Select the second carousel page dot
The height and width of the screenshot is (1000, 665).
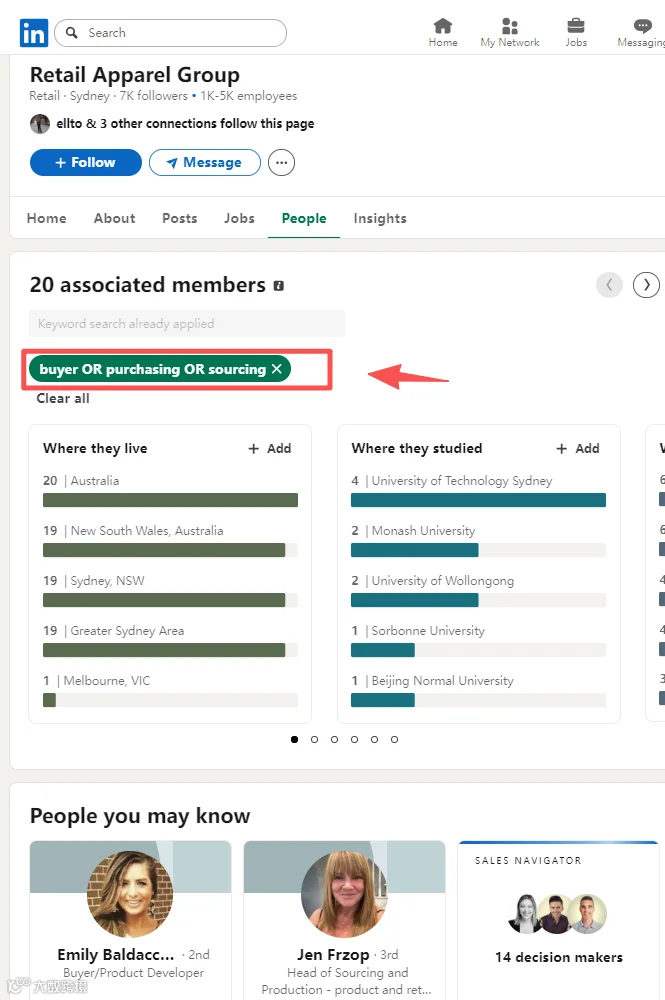pyautogui.click(x=314, y=740)
